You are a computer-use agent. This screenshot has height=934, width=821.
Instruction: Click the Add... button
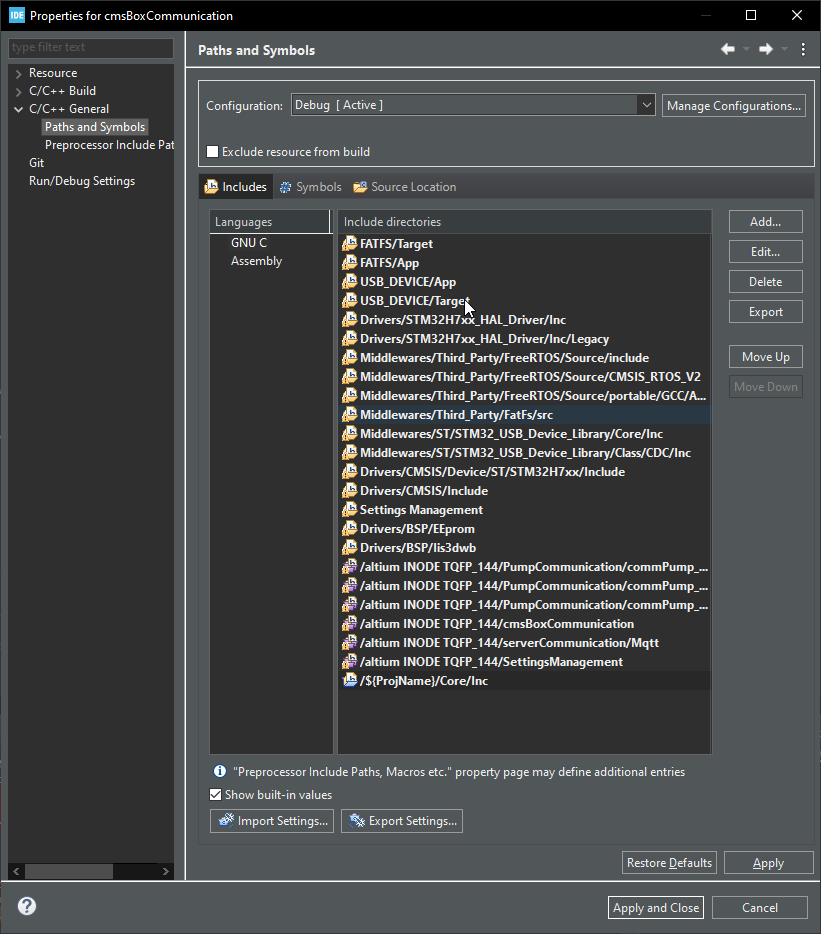(x=766, y=222)
